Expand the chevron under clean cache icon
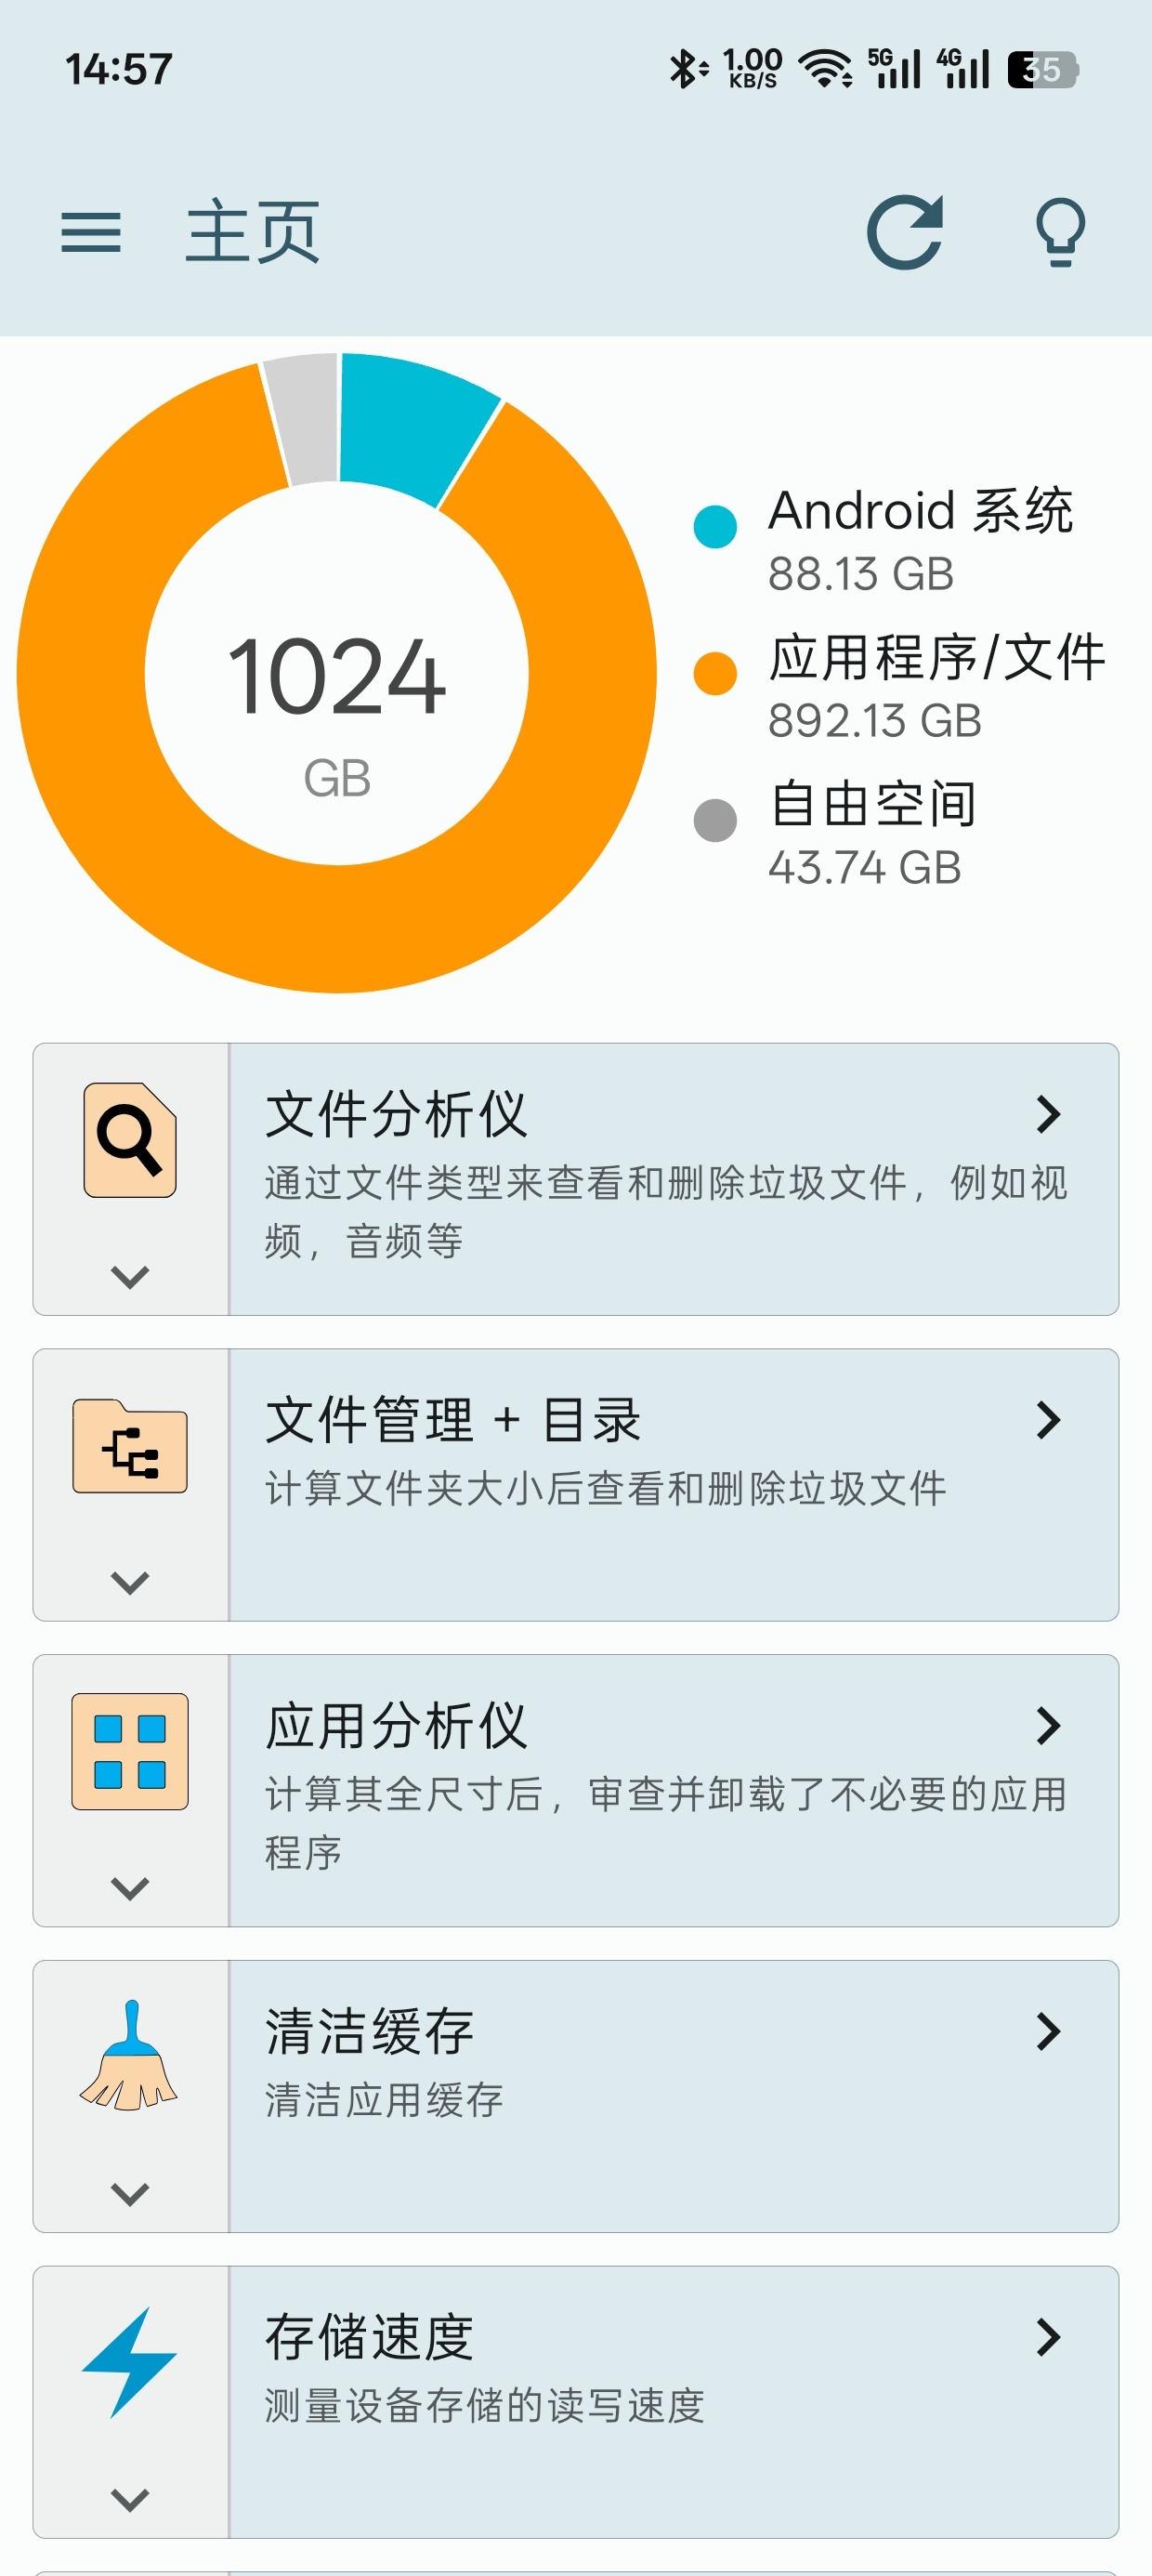 pyautogui.click(x=130, y=2194)
